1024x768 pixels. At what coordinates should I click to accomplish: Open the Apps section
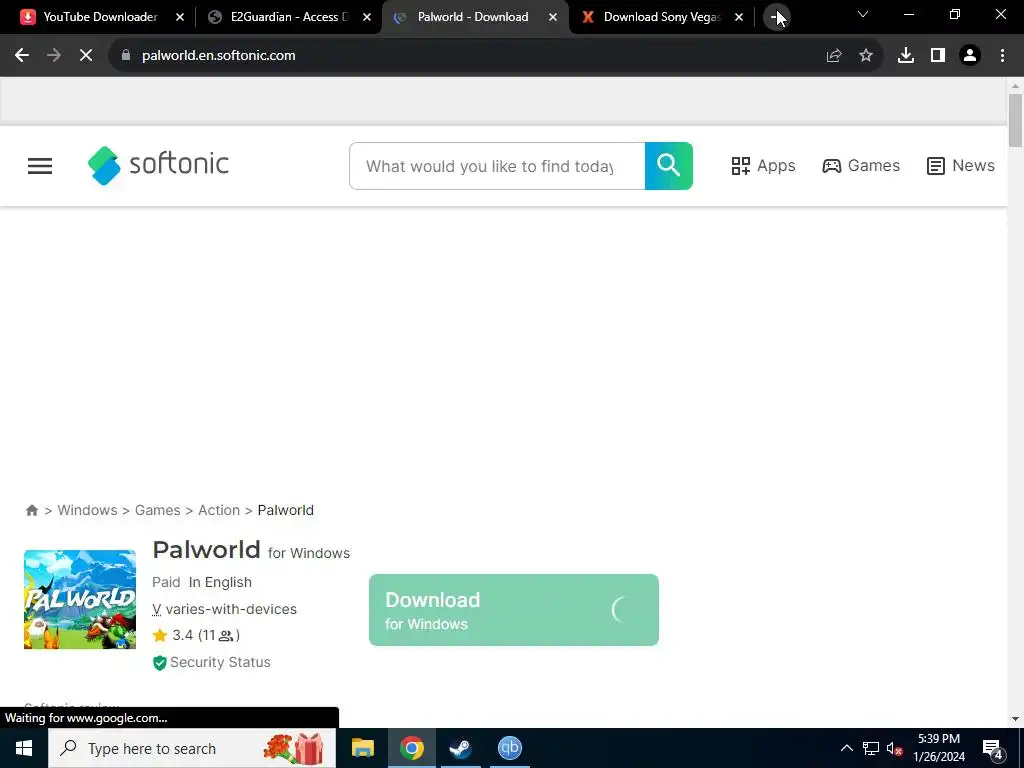point(763,166)
